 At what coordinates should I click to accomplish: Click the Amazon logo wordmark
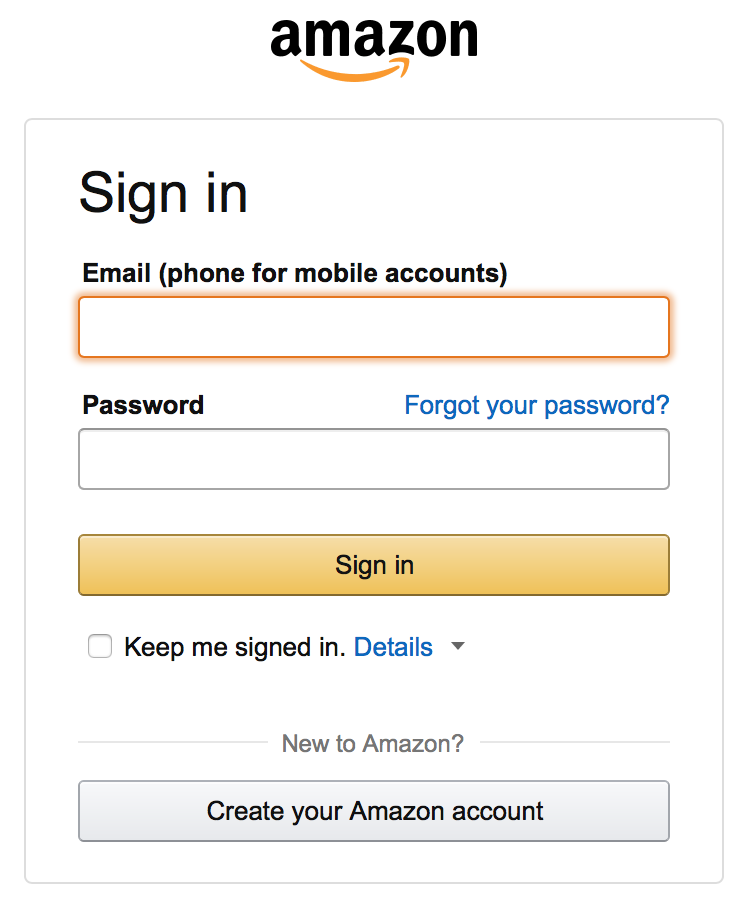pyautogui.click(x=373, y=38)
